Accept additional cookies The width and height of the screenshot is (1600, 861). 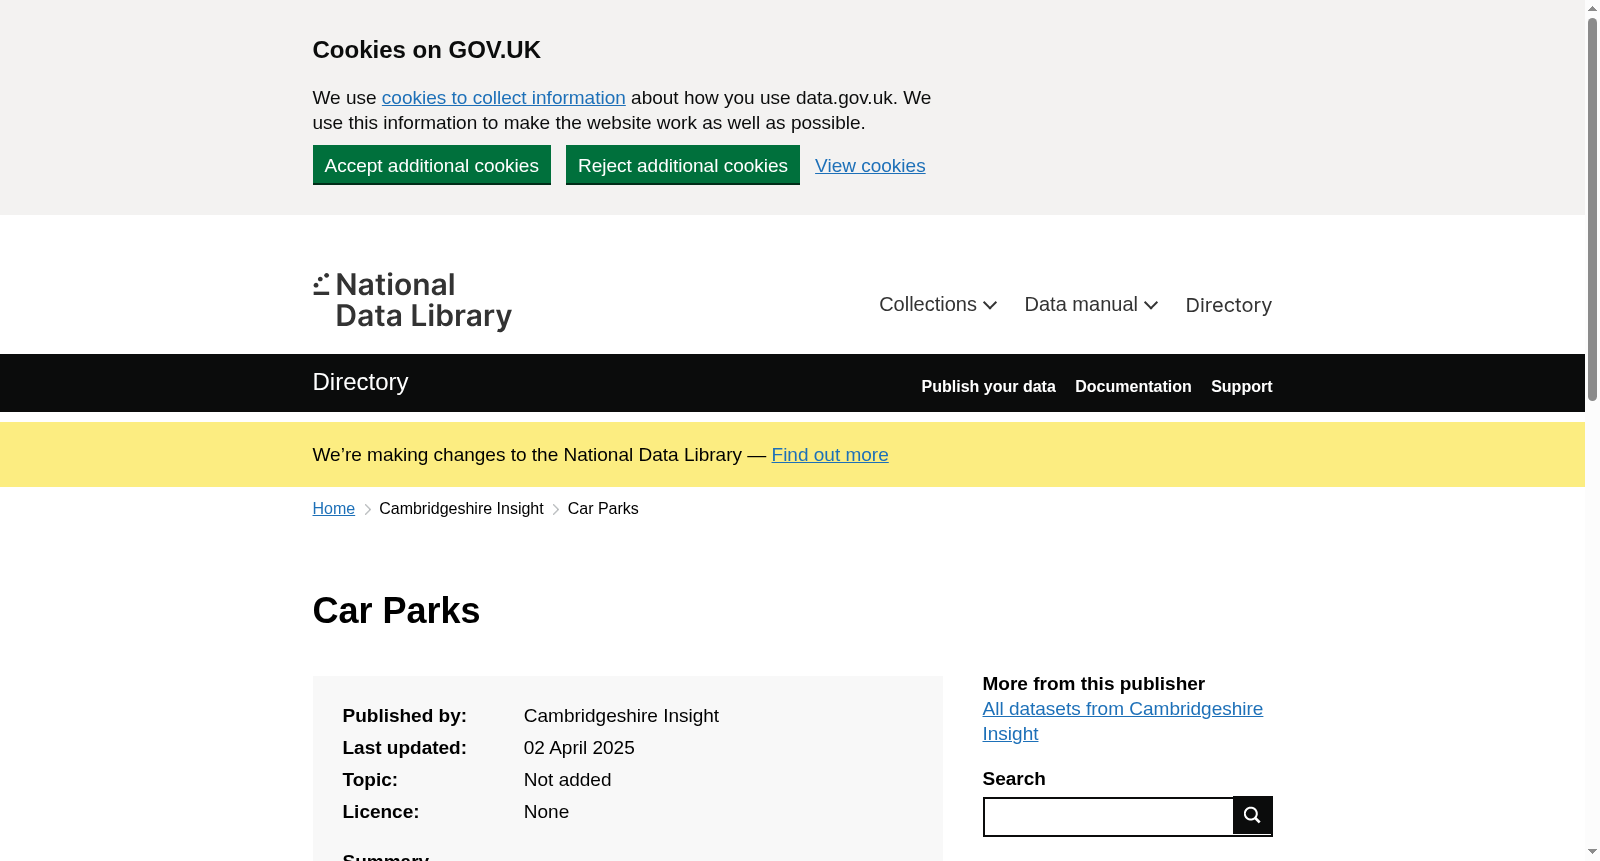coord(432,165)
